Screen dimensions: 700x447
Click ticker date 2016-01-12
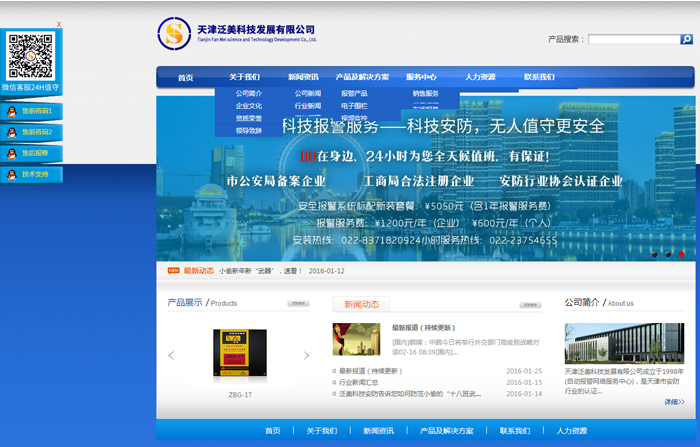[326, 271]
